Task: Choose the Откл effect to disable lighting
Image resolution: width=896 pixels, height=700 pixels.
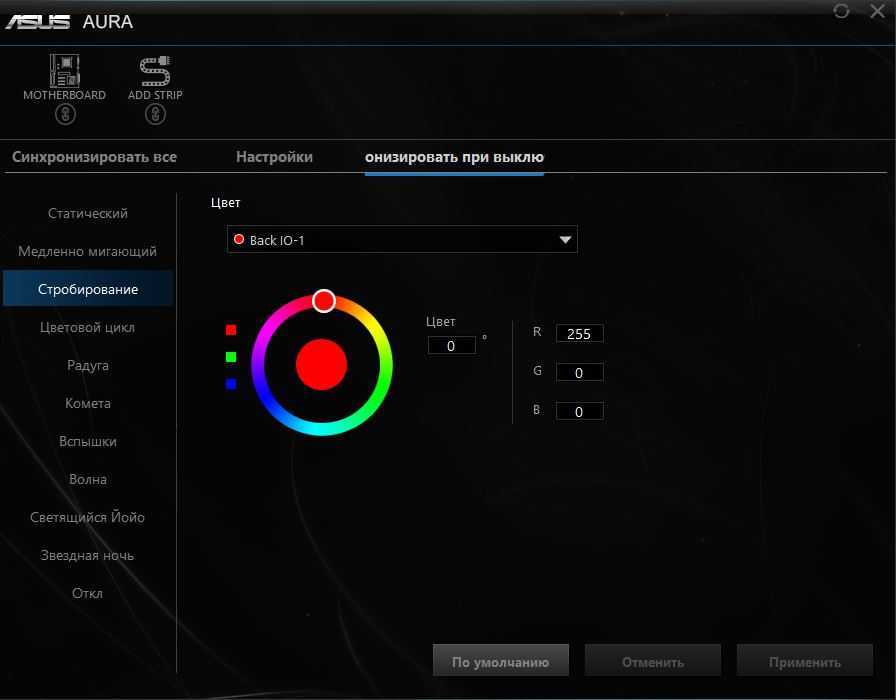Action: point(88,594)
